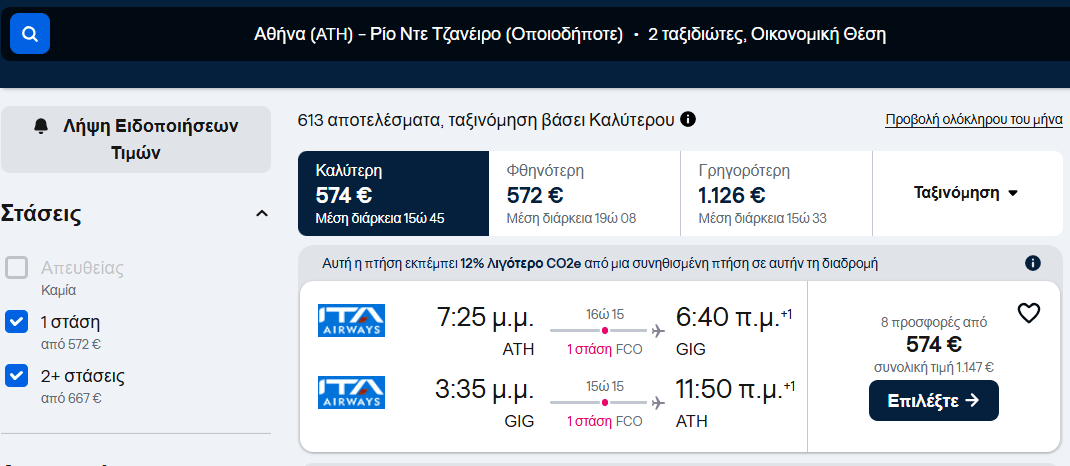Select the Φθηνότερη 572 € tab

[x=584, y=193]
